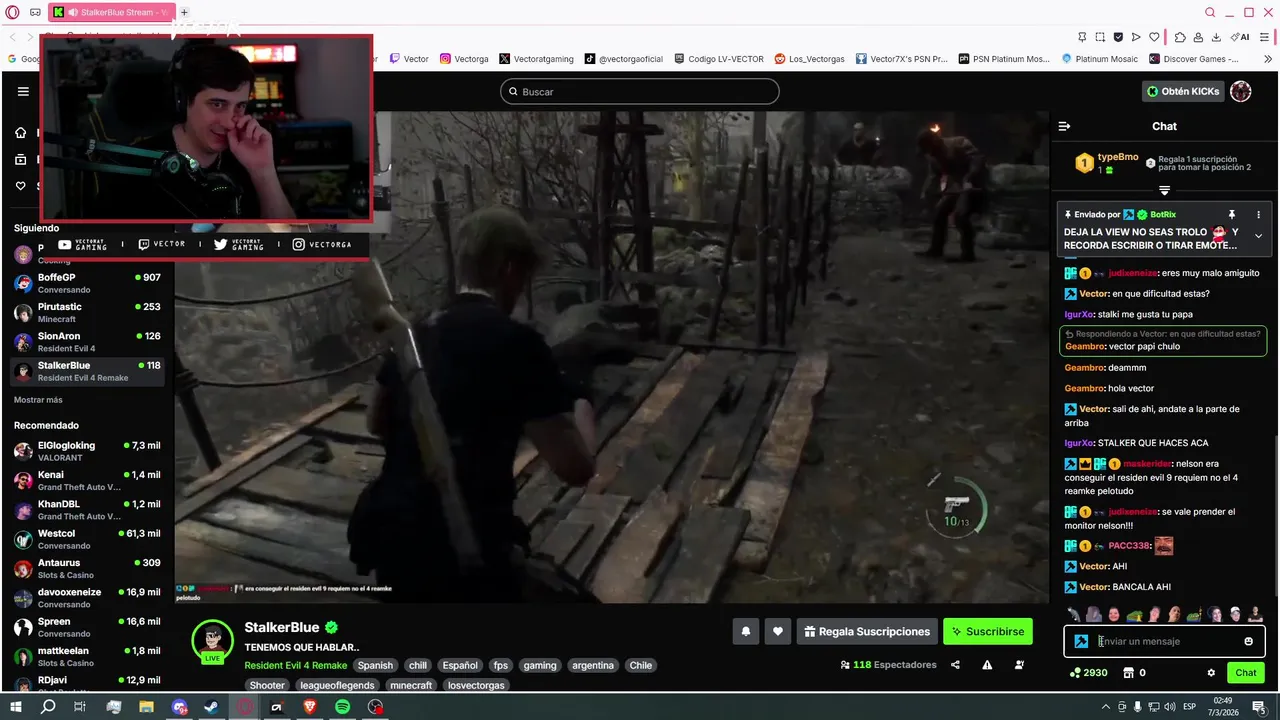Open Brave browser from the taskbar
This screenshot has width=1280, height=720.
click(x=309, y=707)
